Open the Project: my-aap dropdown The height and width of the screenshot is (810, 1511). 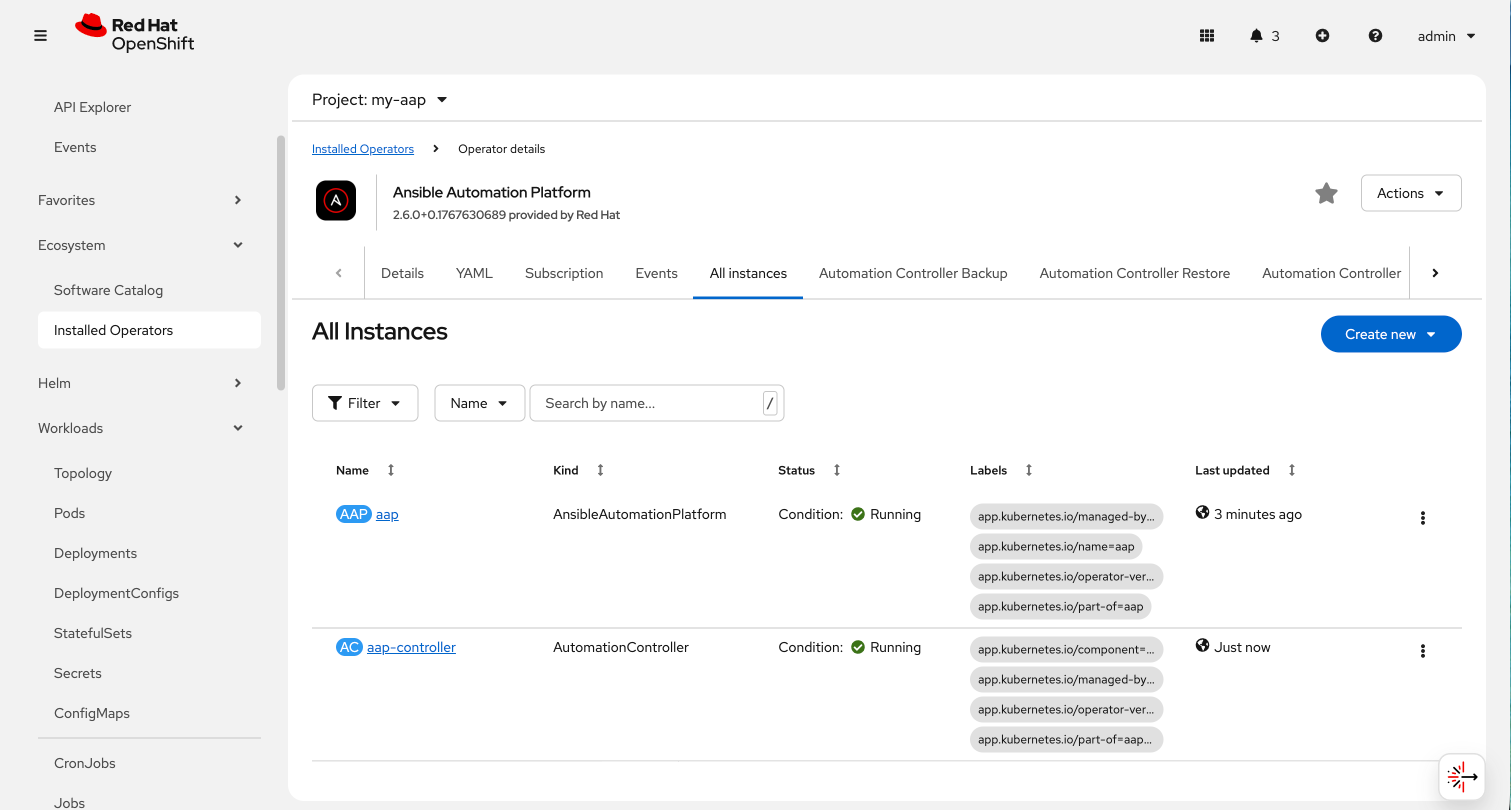(380, 100)
